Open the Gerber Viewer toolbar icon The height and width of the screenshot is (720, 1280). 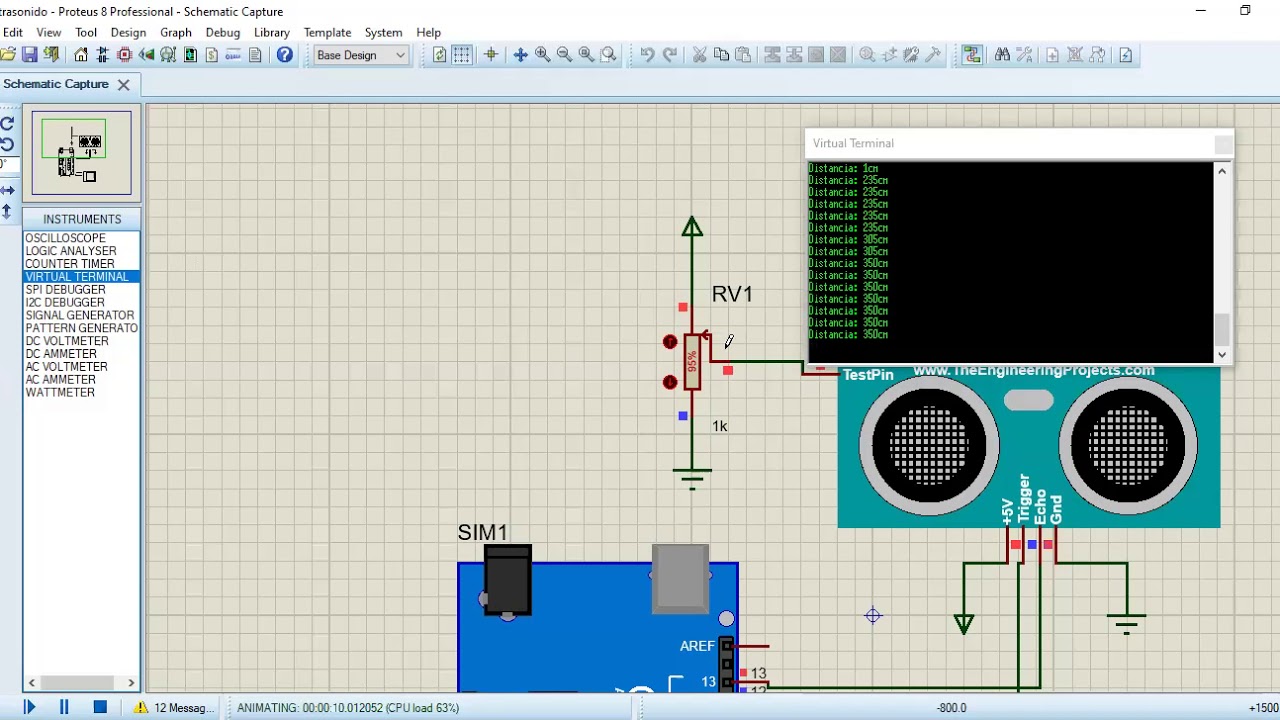tap(168, 55)
